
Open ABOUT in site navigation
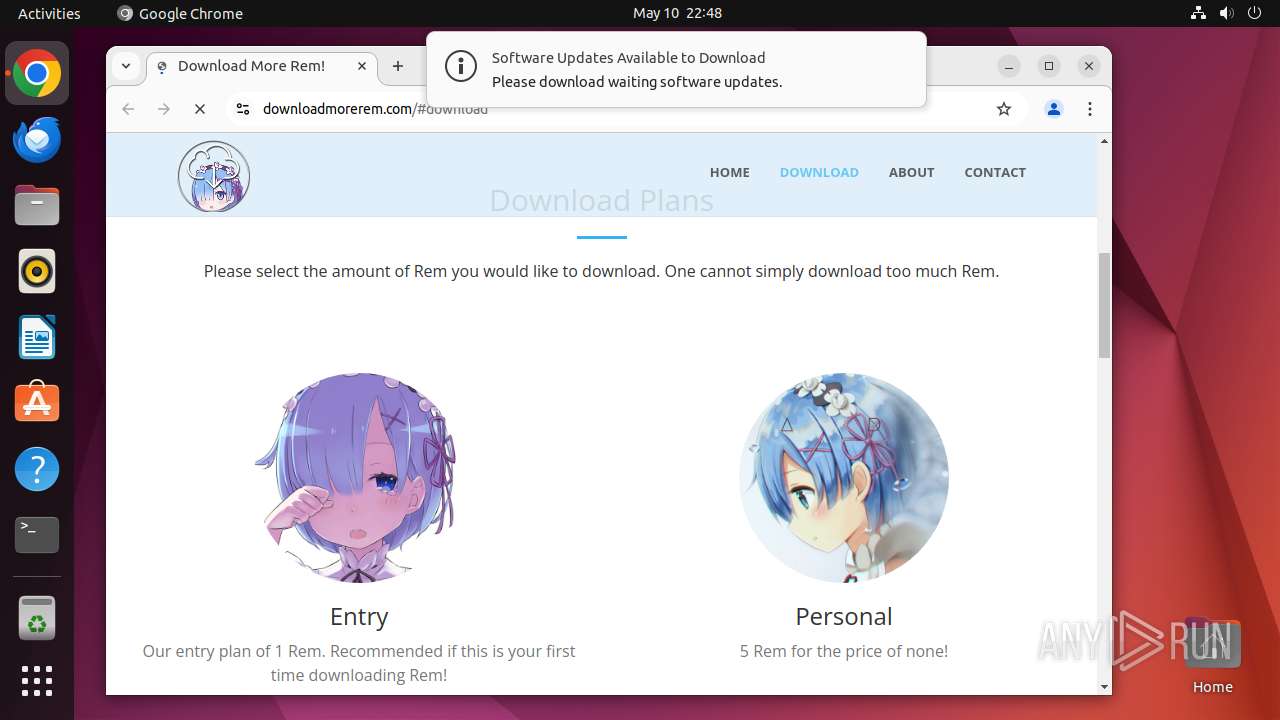coord(911,172)
